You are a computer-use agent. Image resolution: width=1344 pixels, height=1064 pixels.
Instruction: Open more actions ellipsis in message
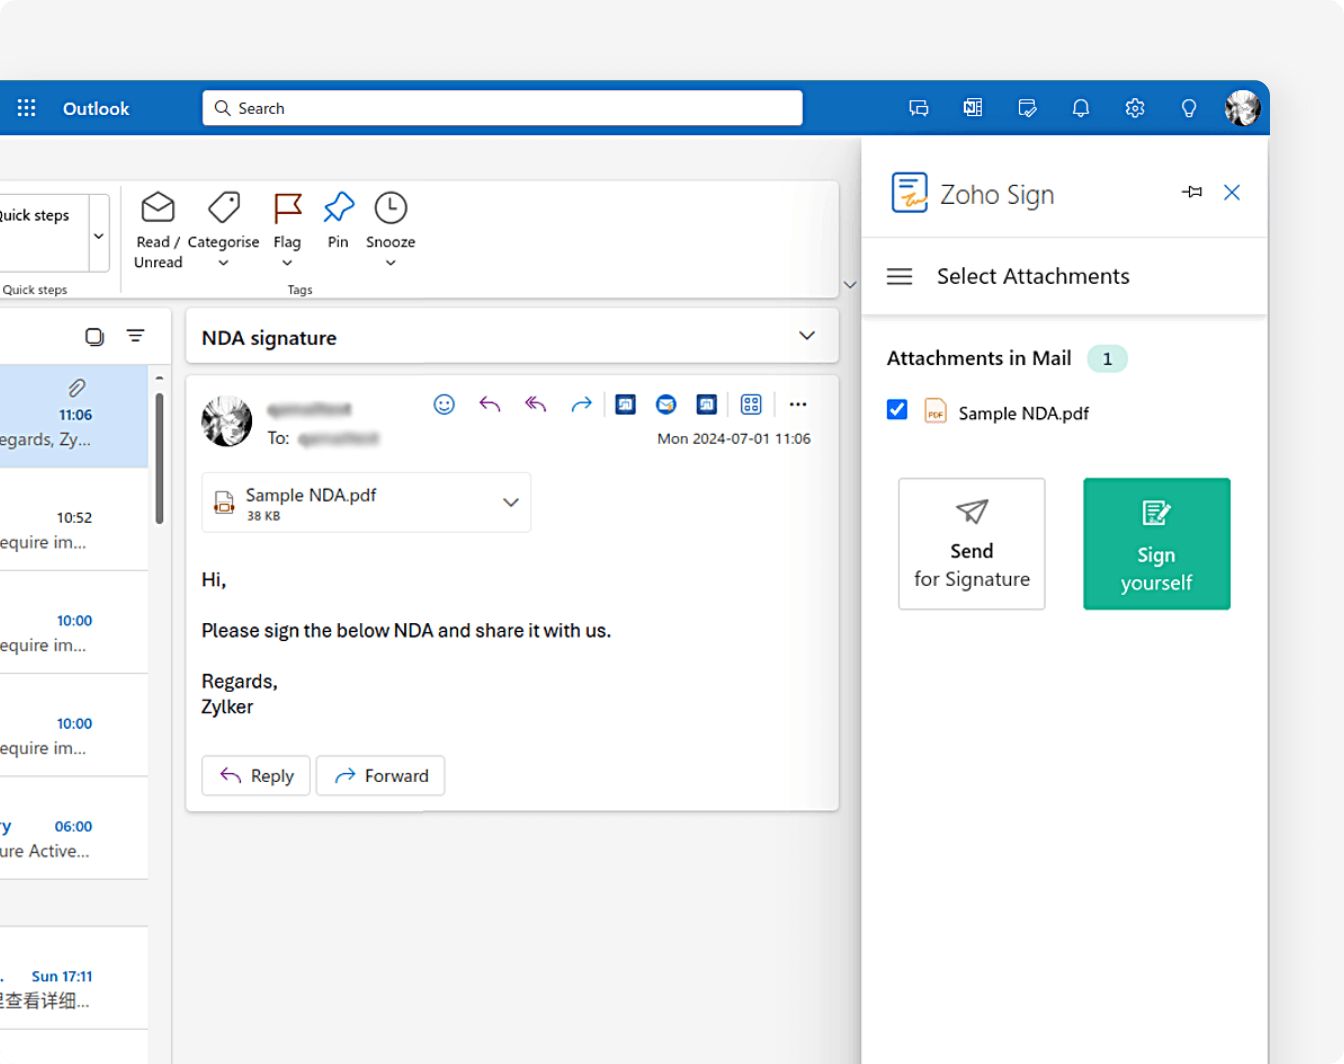click(798, 404)
